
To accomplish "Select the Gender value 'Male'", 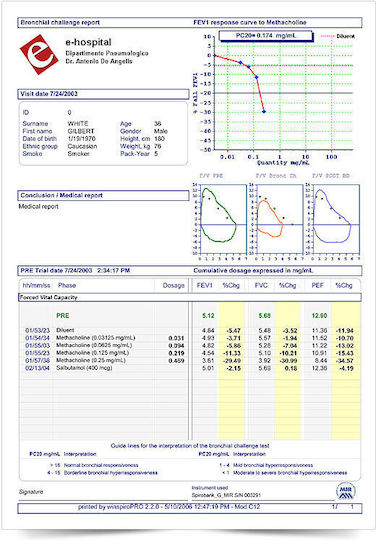I will pyautogui.click(x=161, y=131).
